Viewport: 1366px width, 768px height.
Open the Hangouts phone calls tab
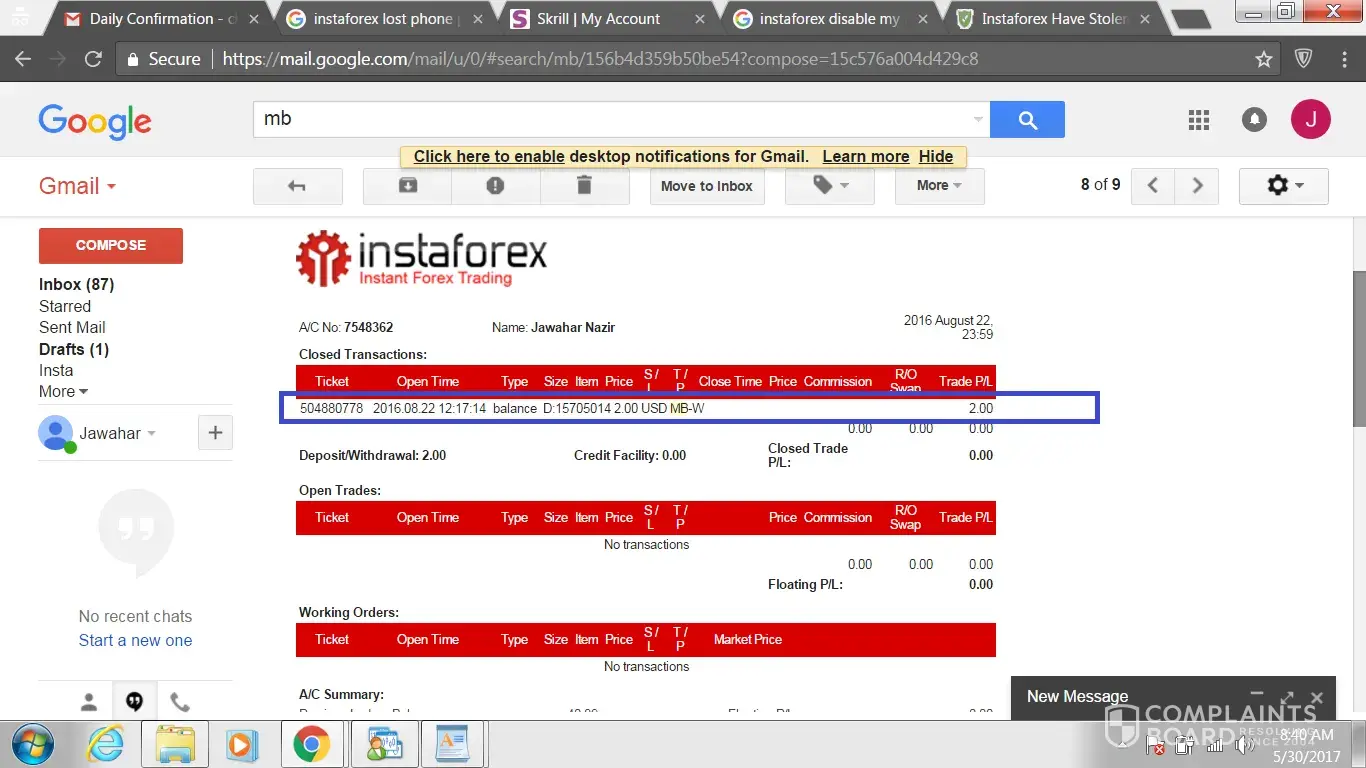coord(179,702)
